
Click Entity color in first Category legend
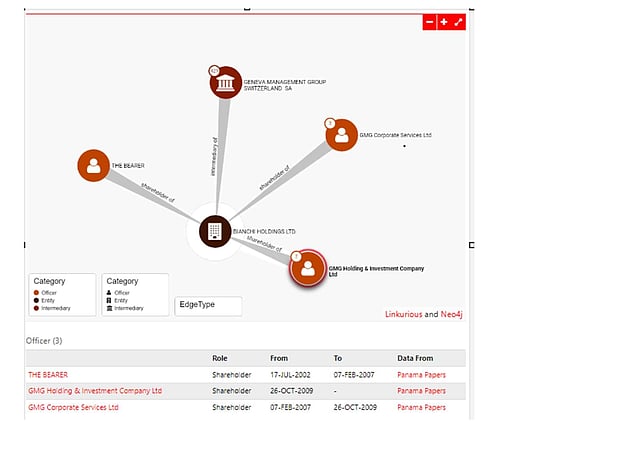click(36, 300)
